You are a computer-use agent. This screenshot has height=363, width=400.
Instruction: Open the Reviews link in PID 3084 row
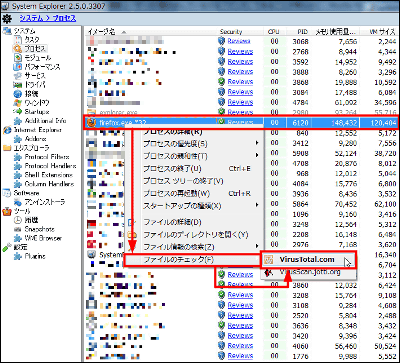coord(240,92)
